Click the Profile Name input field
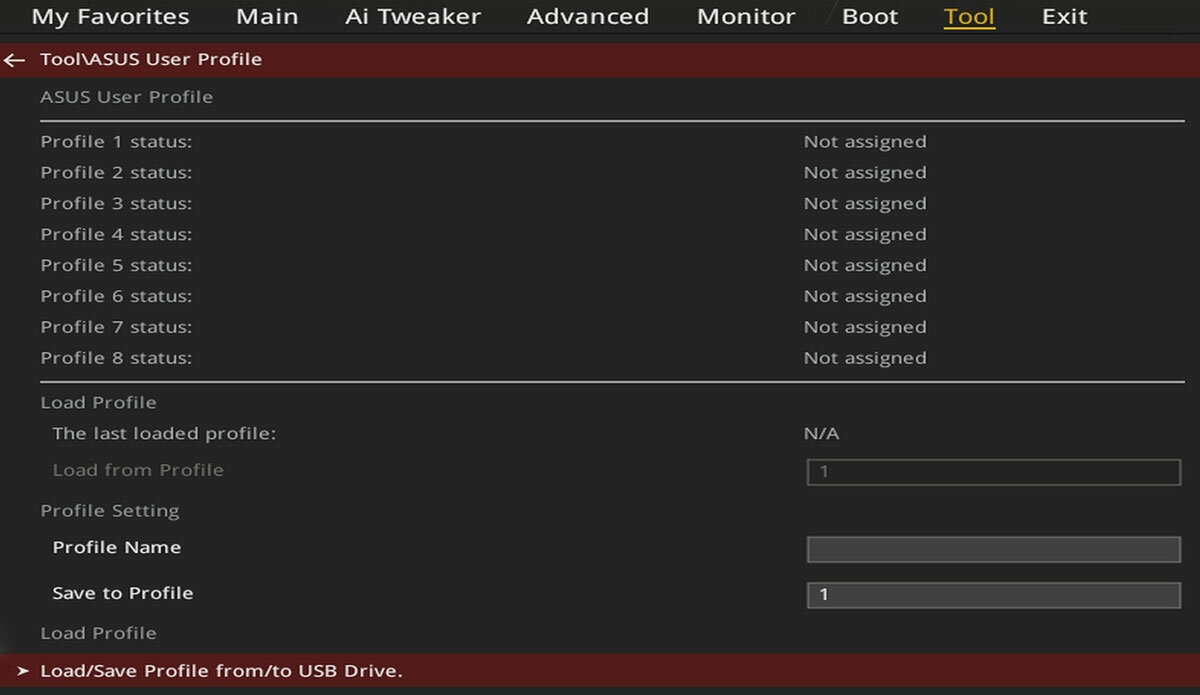The width and height of the screenshot is (1200, 695). coord(994,549)
